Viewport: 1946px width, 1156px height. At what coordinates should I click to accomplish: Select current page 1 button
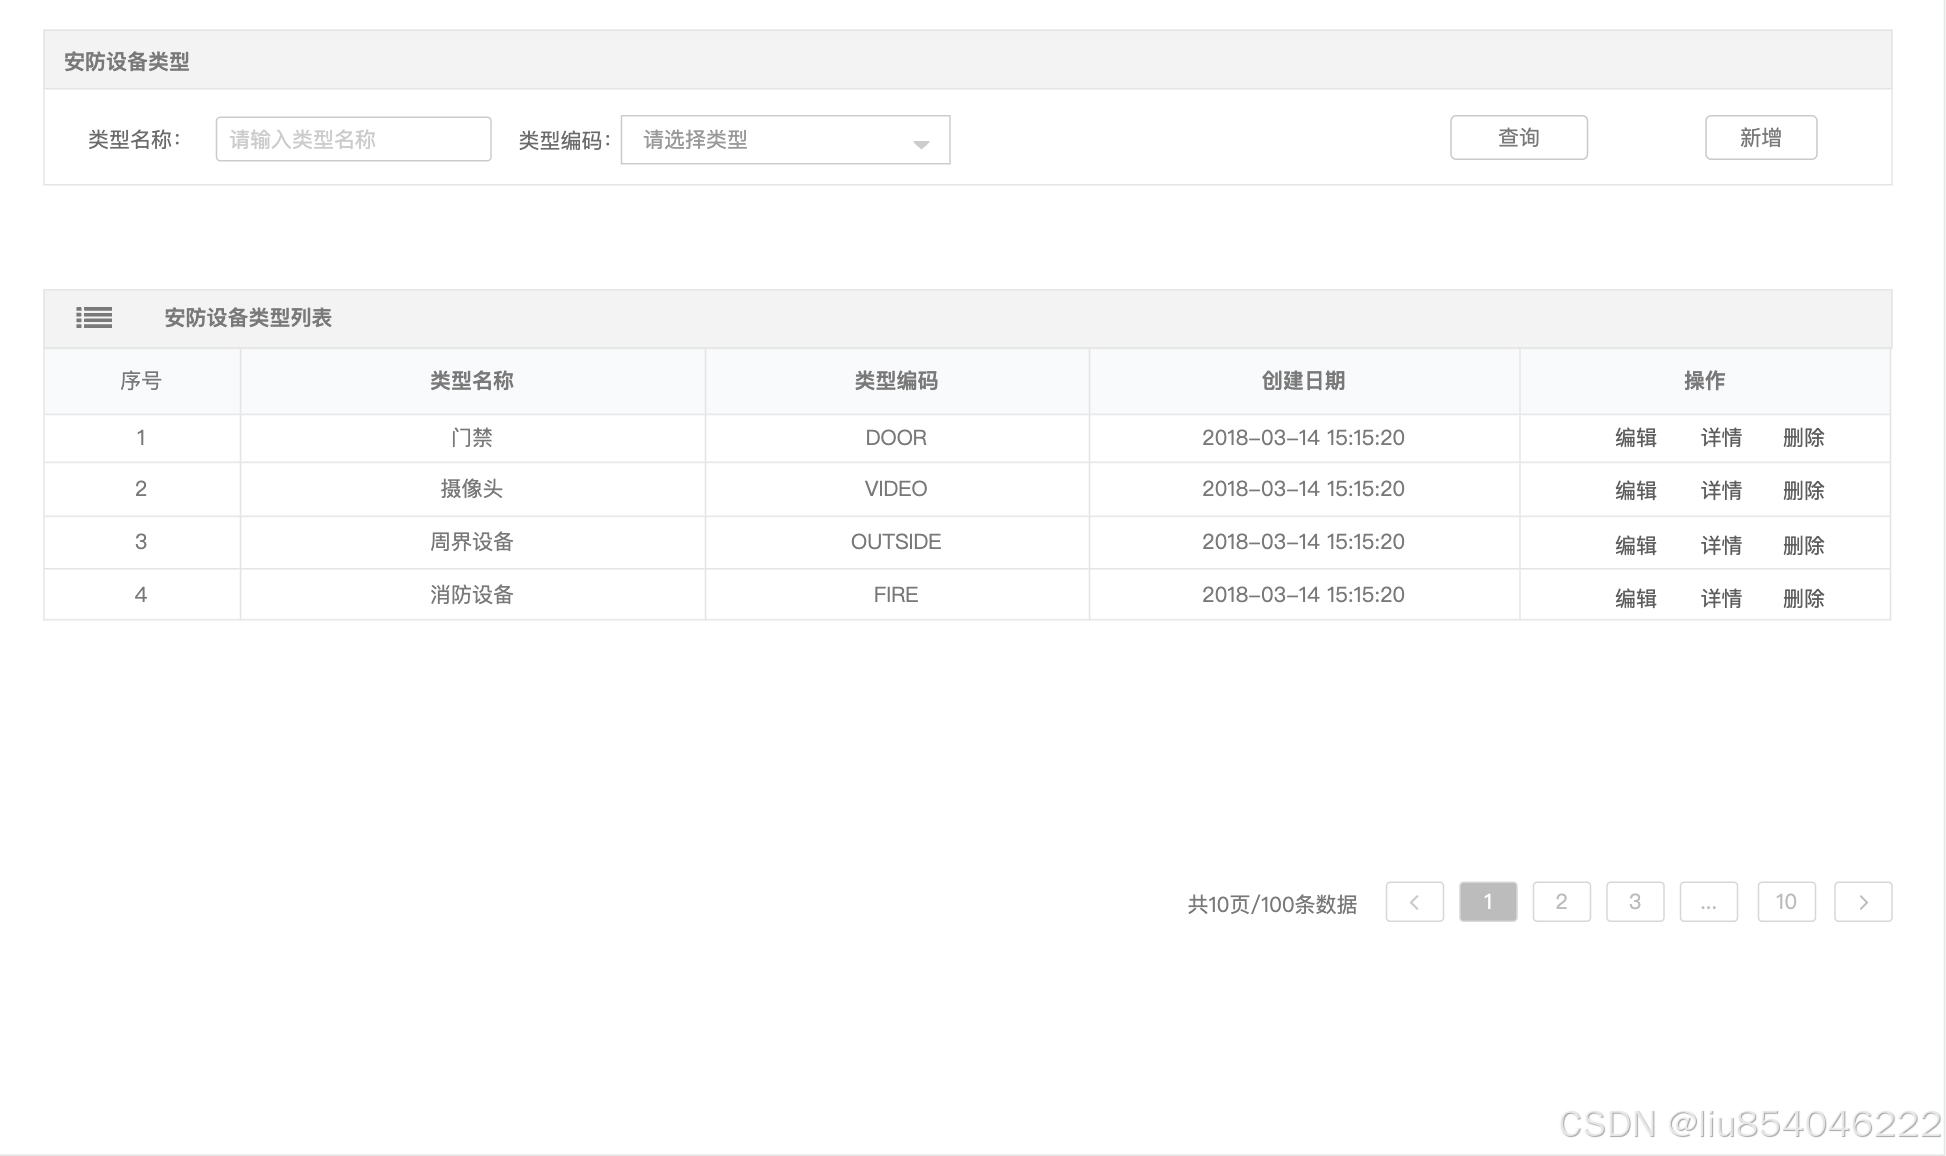pos(1488,902)
